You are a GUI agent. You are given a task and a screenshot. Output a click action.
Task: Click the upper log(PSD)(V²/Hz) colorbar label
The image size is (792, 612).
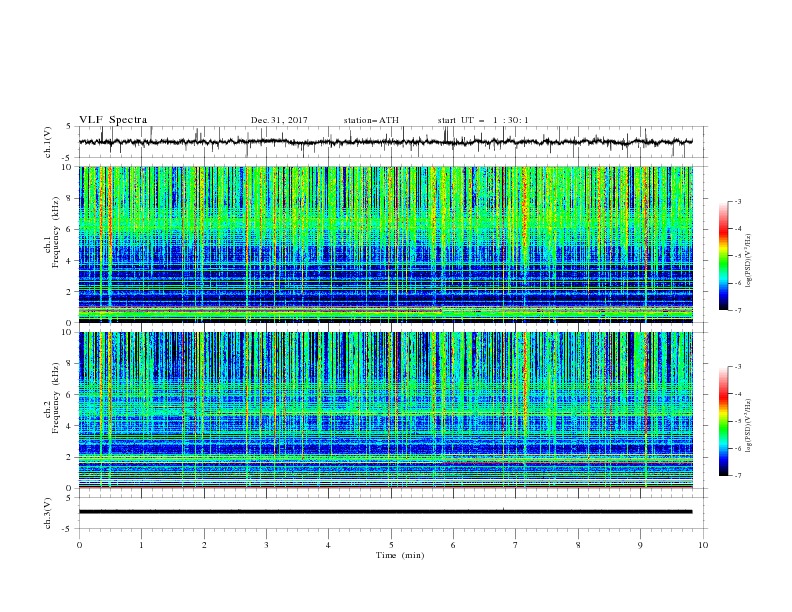(x=748, y=261)
